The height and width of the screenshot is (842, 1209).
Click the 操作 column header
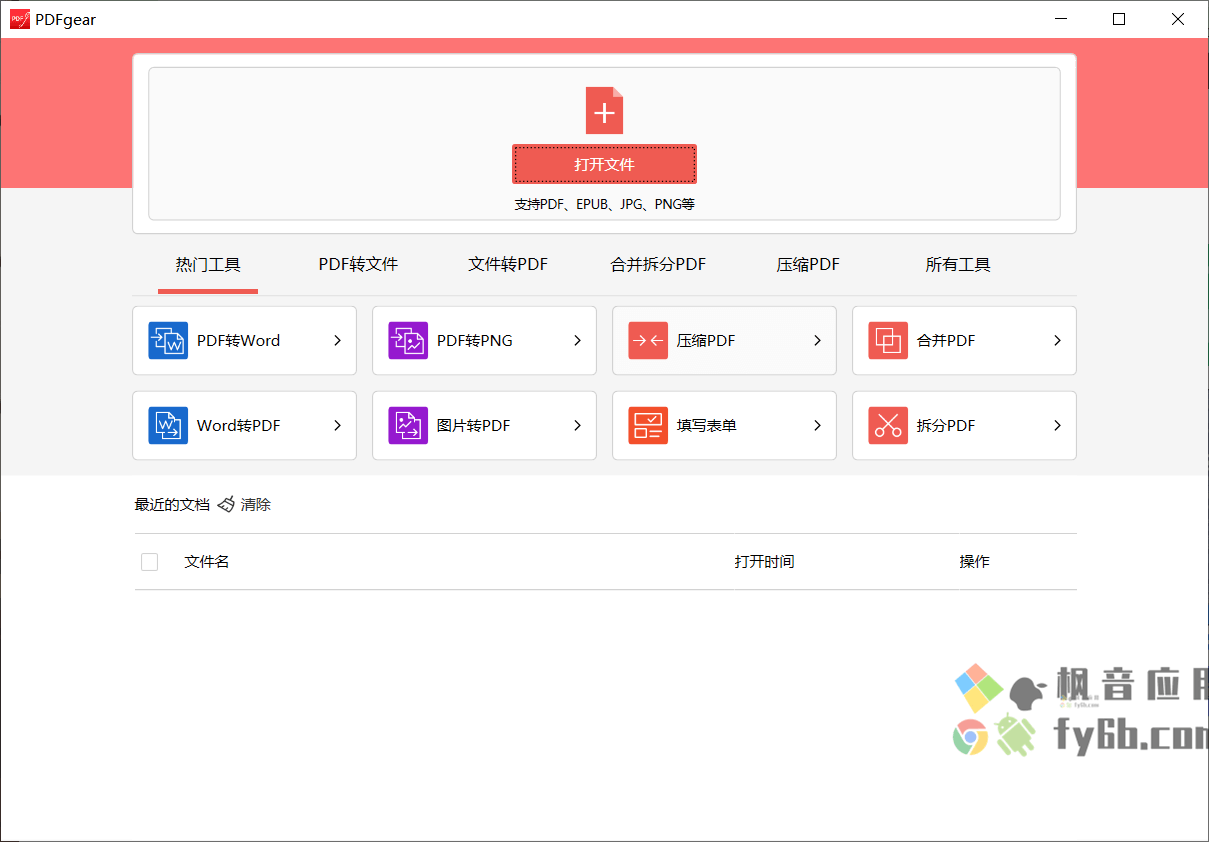tap(974, 562)
